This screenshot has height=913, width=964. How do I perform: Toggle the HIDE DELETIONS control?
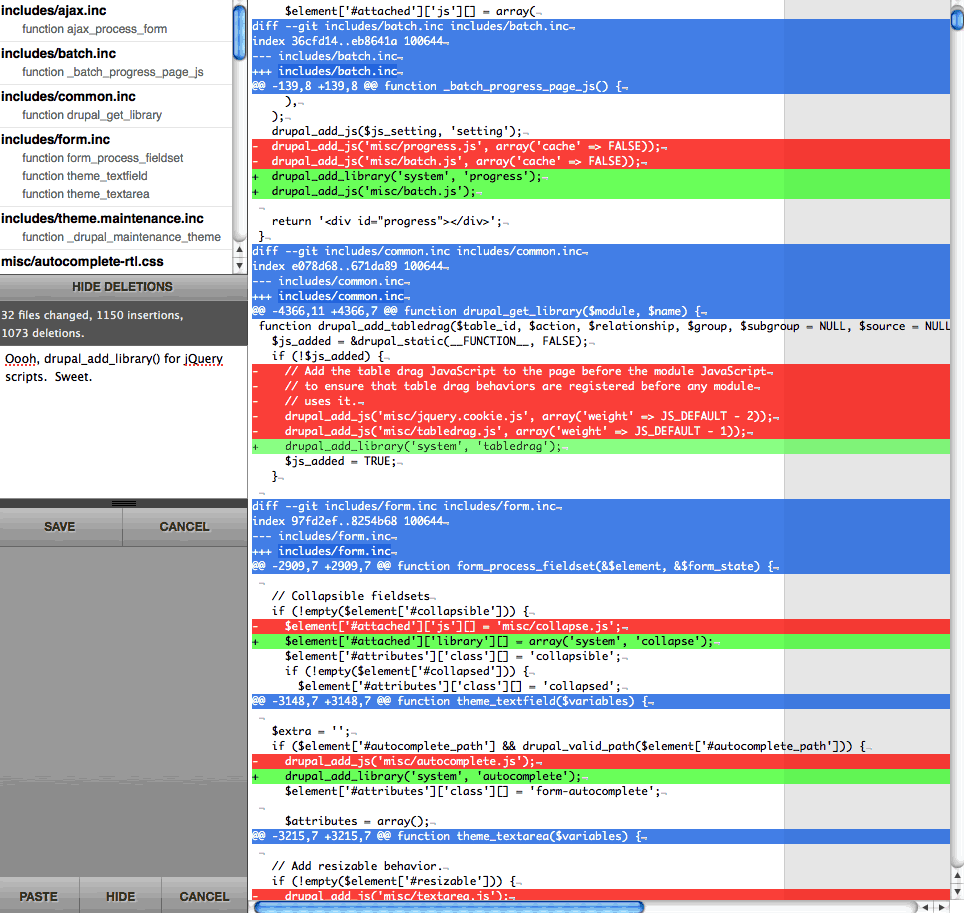[122, 287]
